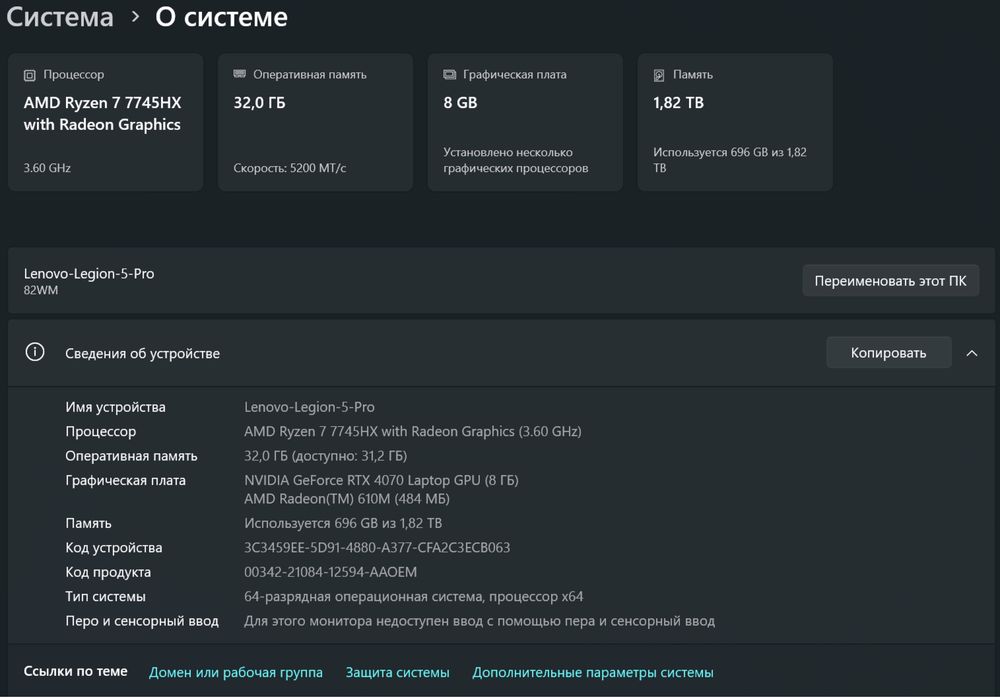1000x697 pixels.
Task: Click the RAM module icon
Action: [x=239, y=74]
